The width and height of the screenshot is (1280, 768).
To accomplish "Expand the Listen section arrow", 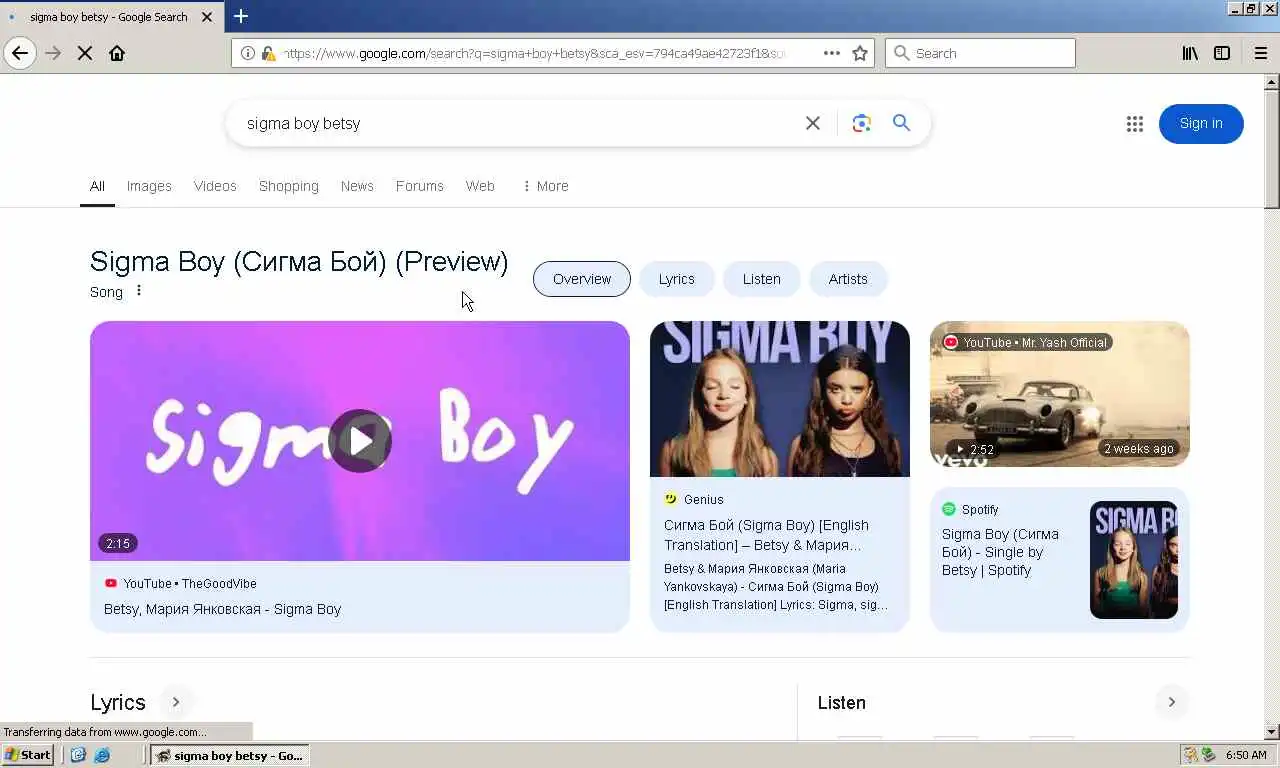I will pyautogui.click(x=1171, y=702).
